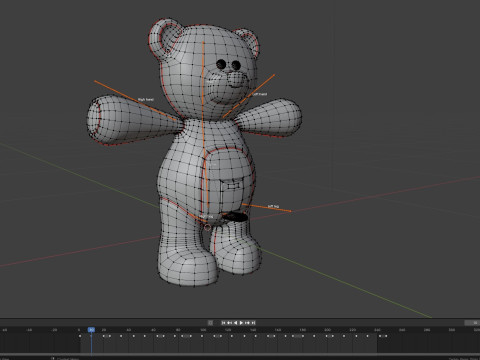The height and width of the screenshot is (360, 480).
Task: Jump to the timeline end frame
Action: 253,323
